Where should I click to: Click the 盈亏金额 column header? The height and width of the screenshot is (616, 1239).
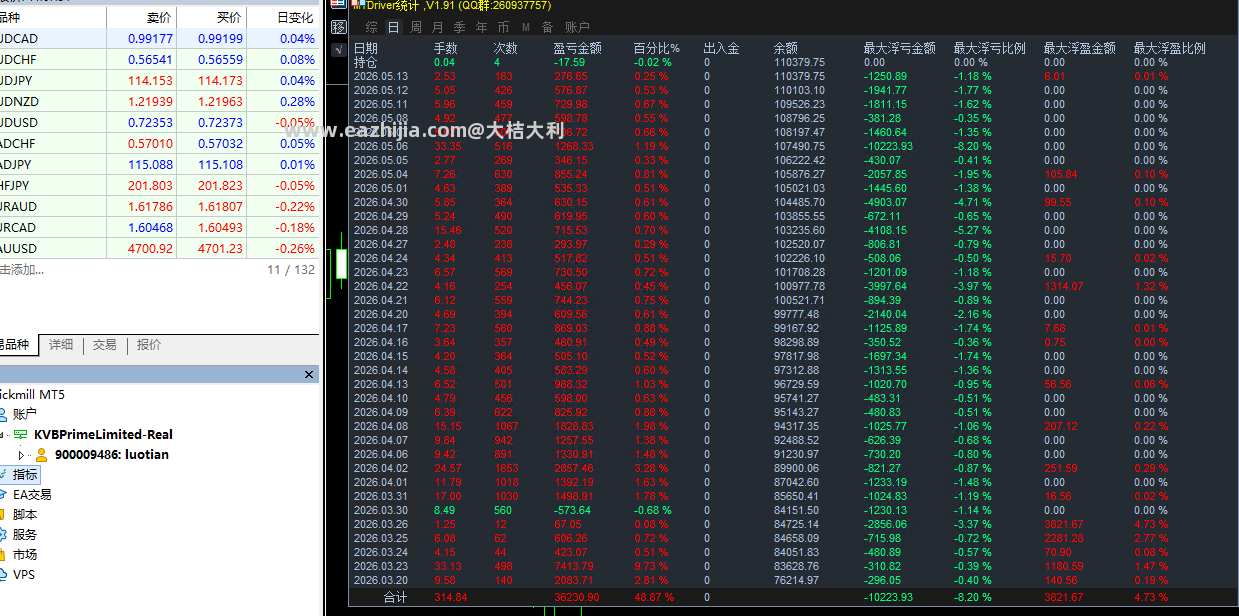point(578,48)
